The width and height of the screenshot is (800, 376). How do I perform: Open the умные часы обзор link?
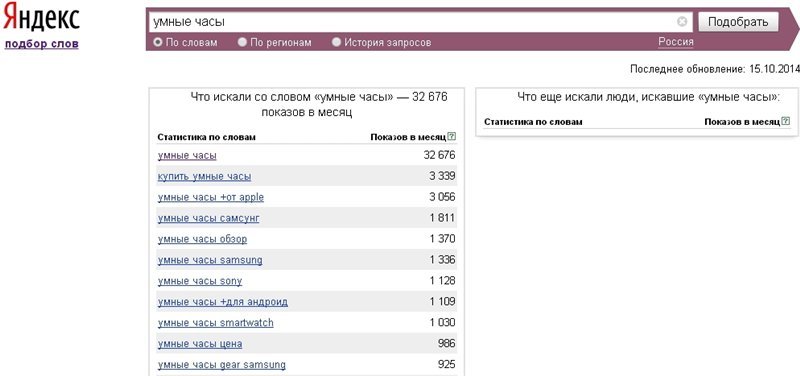[x=203, y=239]
